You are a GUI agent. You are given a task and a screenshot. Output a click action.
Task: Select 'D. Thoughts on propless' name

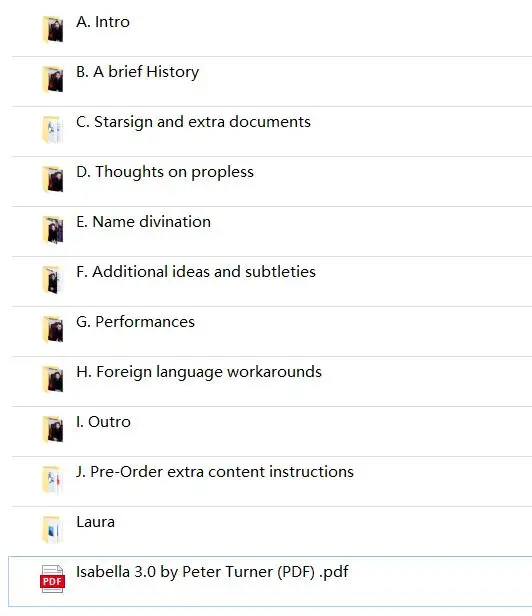165,172
